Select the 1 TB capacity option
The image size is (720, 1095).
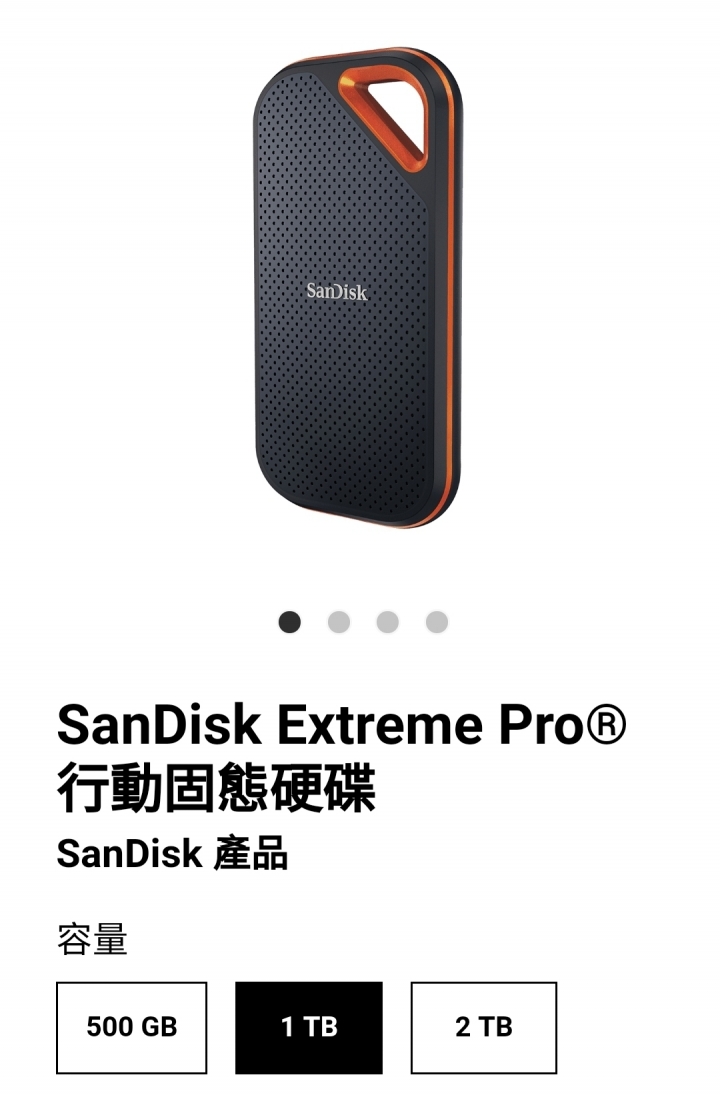(x=309, y=1027)
